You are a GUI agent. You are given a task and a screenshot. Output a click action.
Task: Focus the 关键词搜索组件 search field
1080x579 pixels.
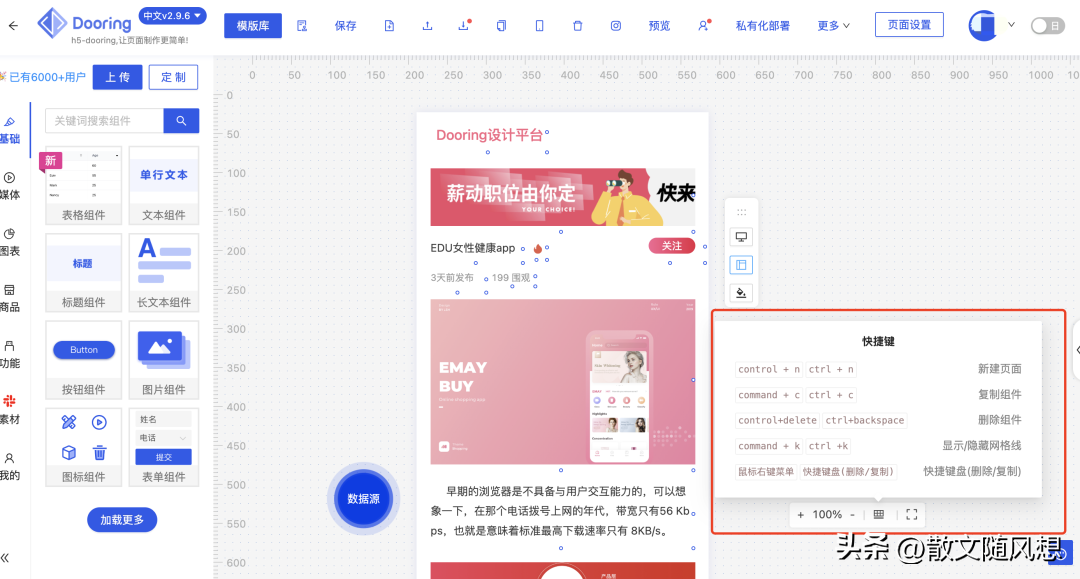104,120
